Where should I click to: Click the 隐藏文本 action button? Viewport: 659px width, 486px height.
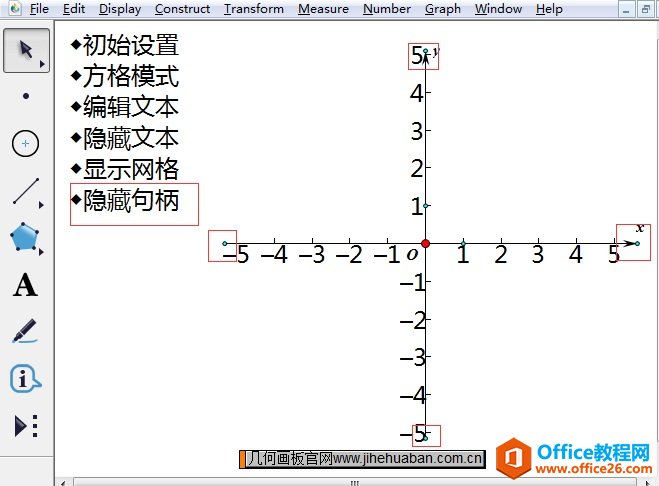click(x=125, y=138)
